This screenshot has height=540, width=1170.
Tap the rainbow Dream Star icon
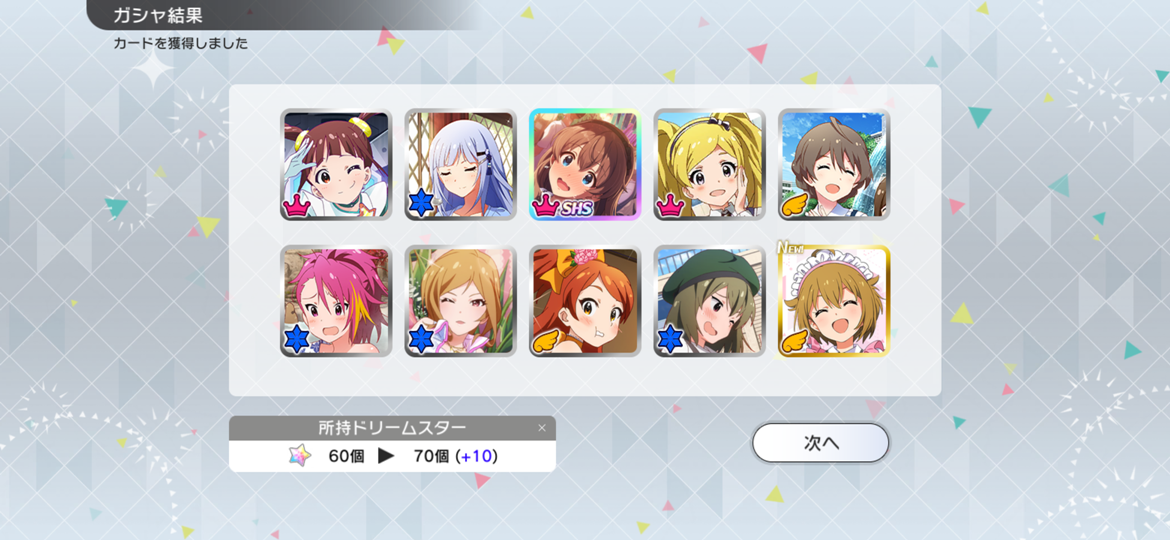point(300,456)
